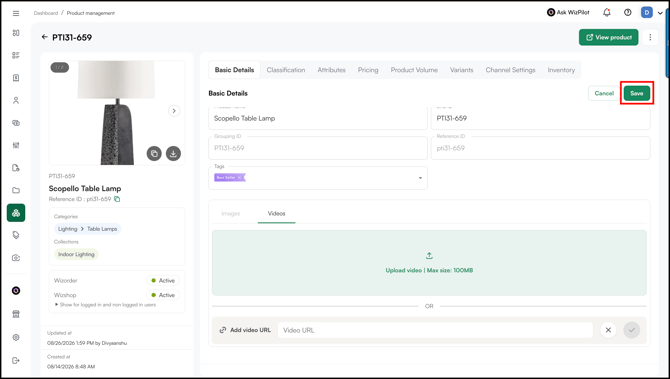The height and width of the screenshot is (379, 670).
Task: Discard the video URL with the X button
Action: [608, 330]
